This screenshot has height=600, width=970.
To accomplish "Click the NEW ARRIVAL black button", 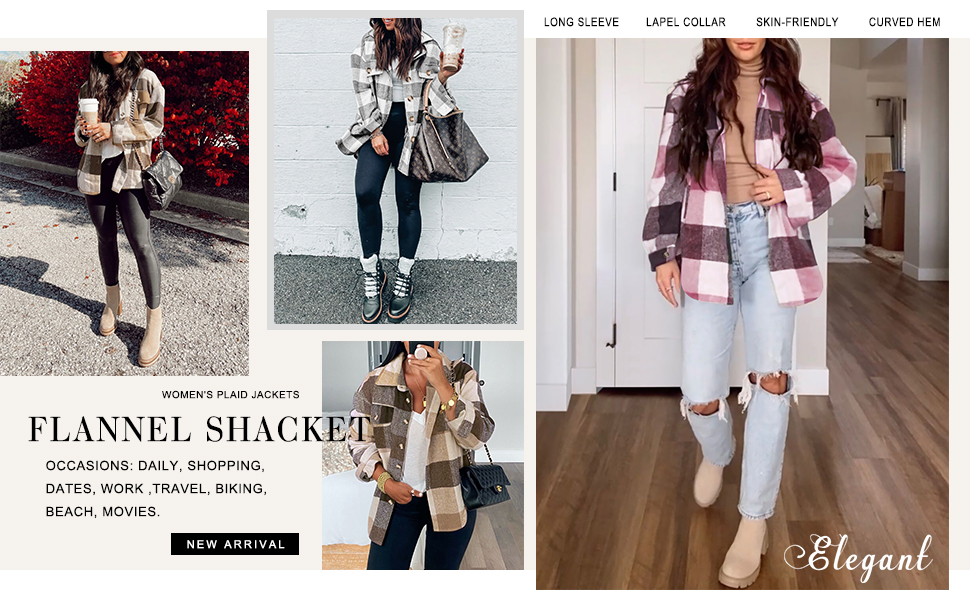I will click(235, 544).
